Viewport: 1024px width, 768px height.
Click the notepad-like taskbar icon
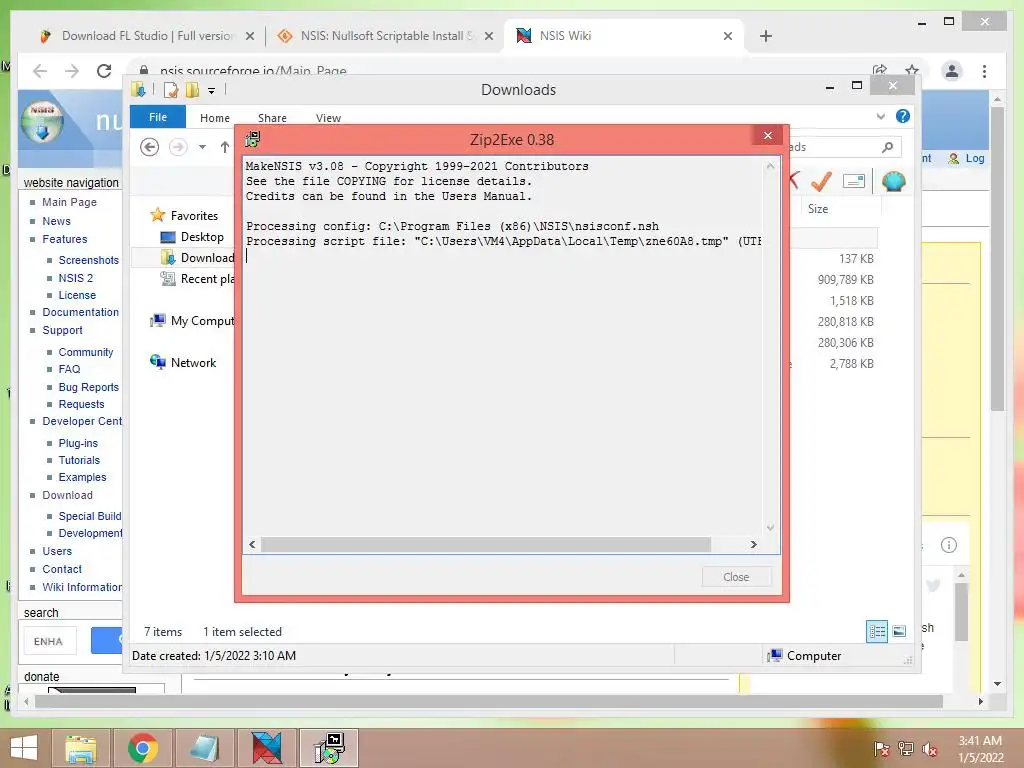(x=204, y=748)
